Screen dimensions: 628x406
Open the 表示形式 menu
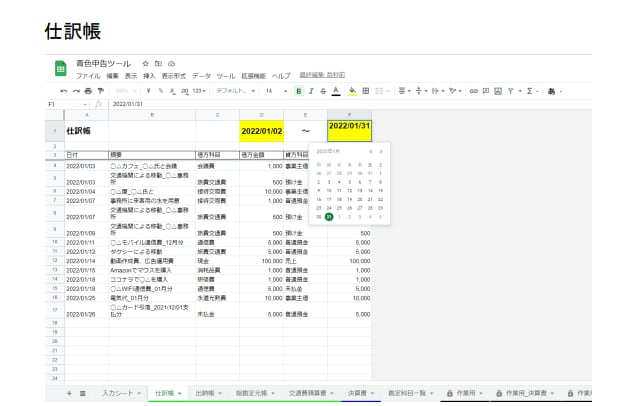[x=174, y=76]
